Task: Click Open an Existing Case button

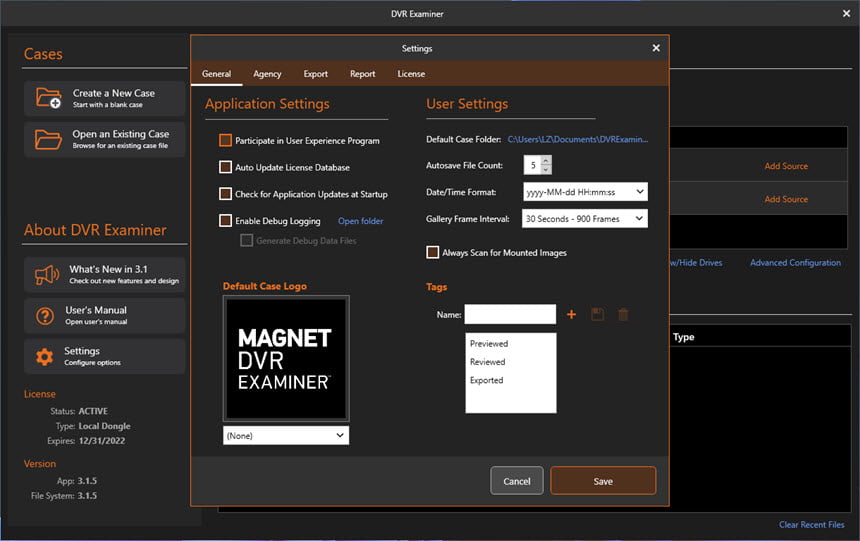Action: [x=104, y=139]
